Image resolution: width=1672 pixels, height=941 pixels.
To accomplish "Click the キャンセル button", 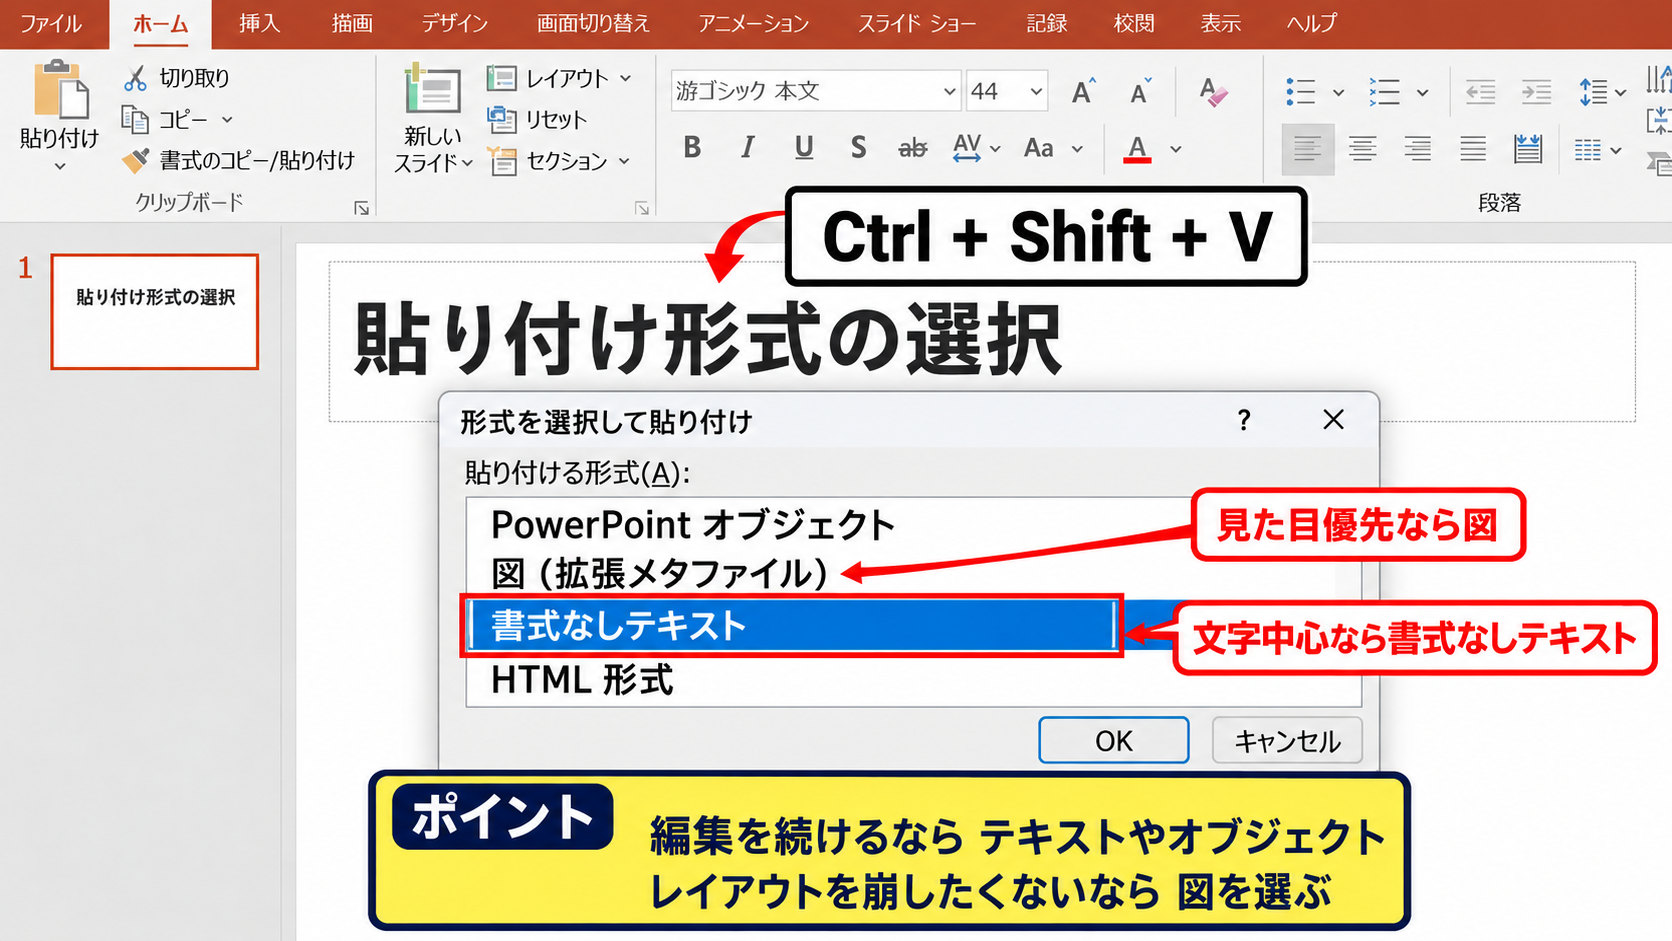I will coord(1287,740).
